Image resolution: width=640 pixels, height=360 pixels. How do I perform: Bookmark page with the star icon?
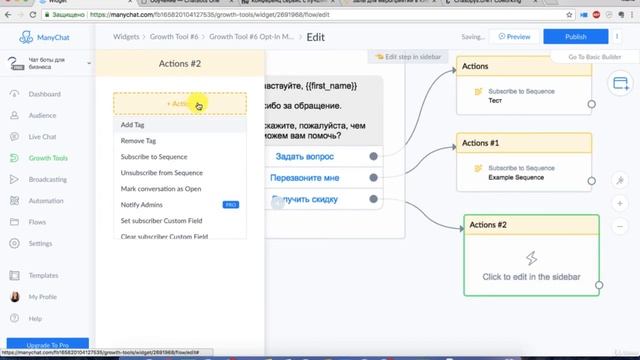pyautogui.click(x=569, y=15)
